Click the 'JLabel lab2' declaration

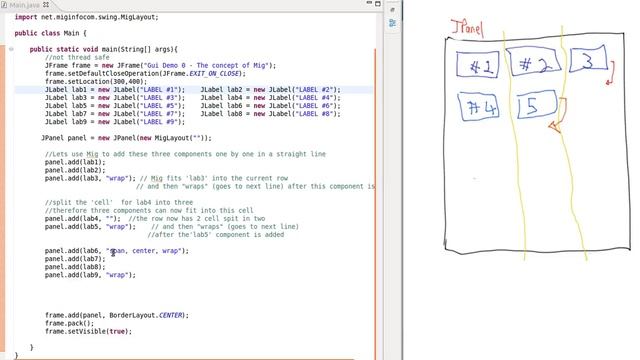pyautogui.click(x=270, y=90)
